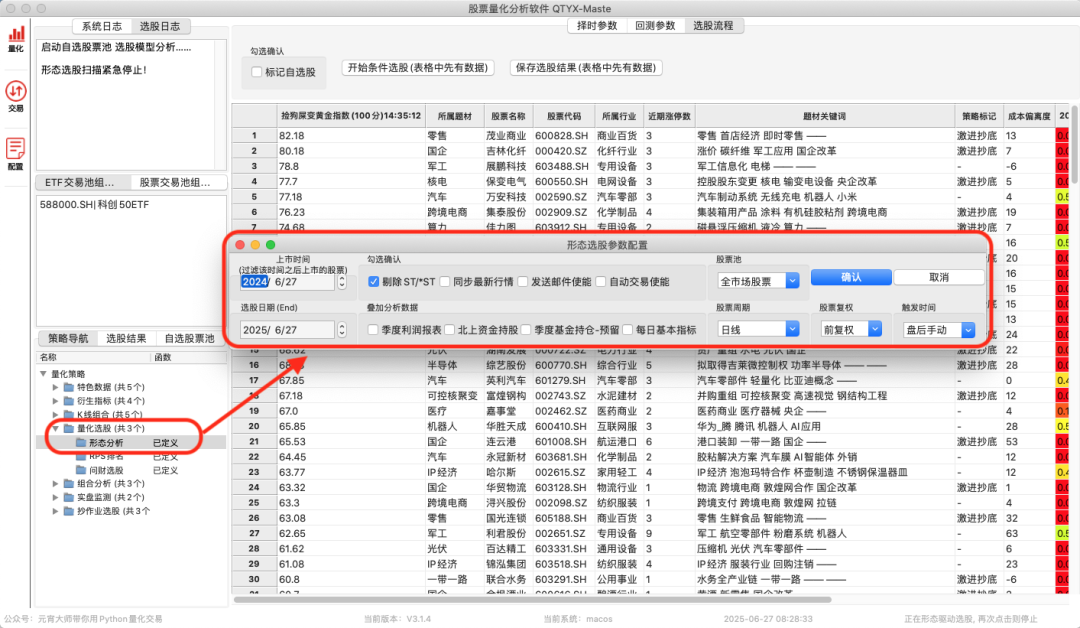Expand the 实盘监测 tree node arrow

coord(55,497)
